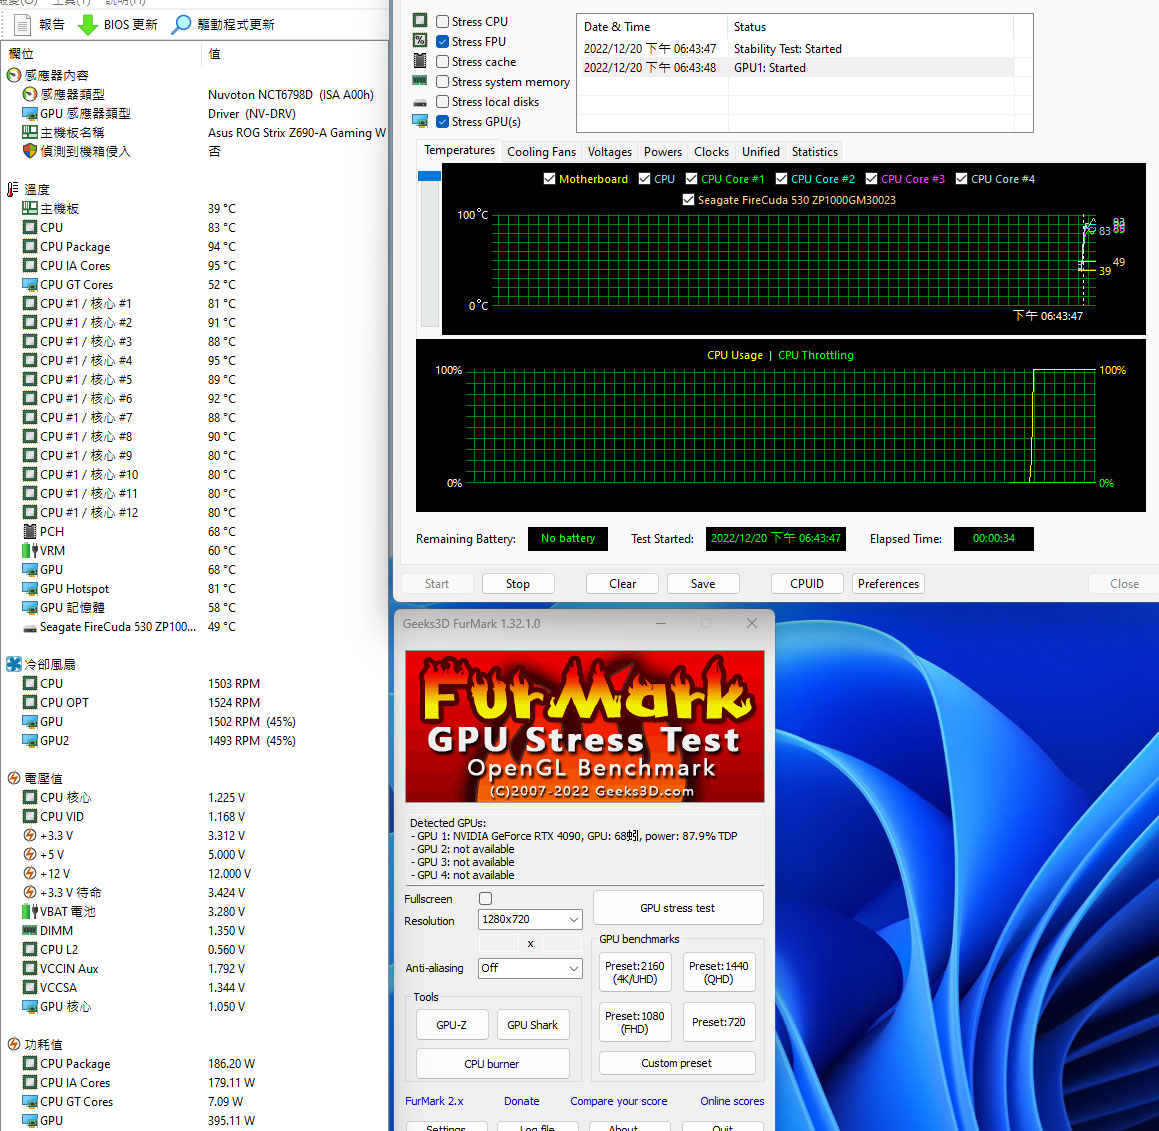Switch to the Temperatures tab
This screenshot has width=1159, height=1131.
click(459, 150)
